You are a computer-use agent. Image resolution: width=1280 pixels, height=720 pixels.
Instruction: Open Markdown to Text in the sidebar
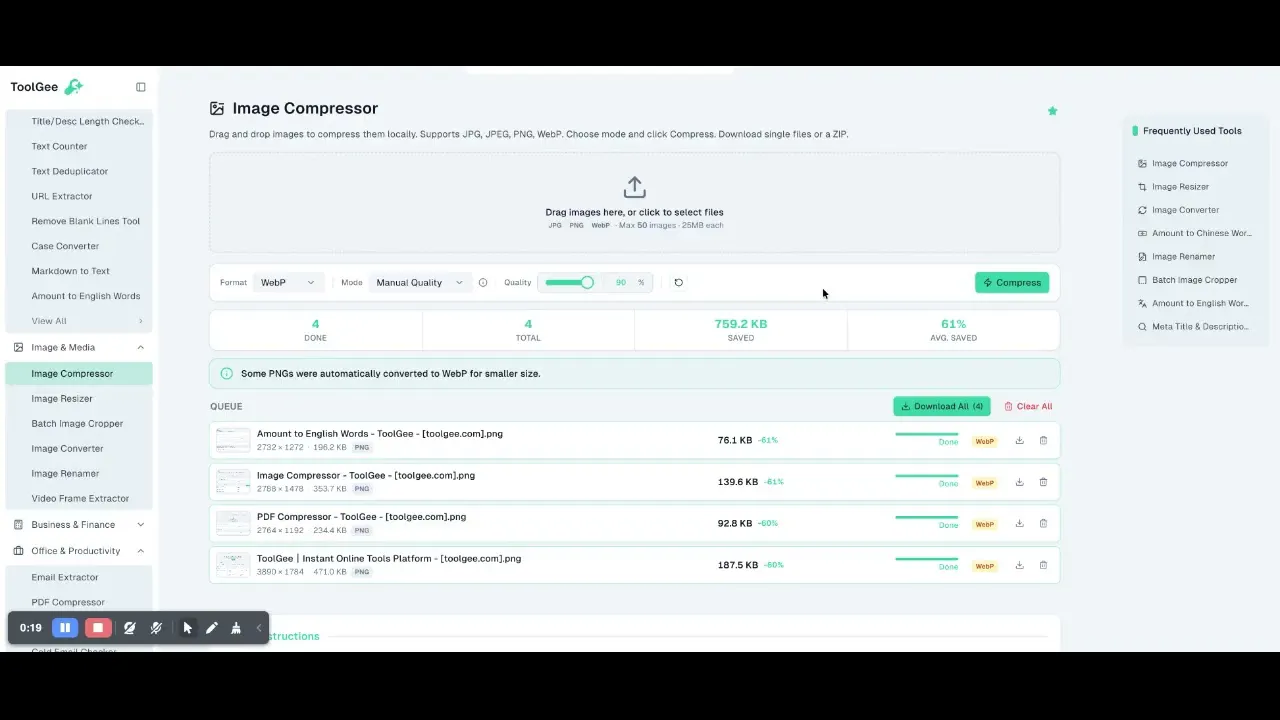(x=79, y=271)
